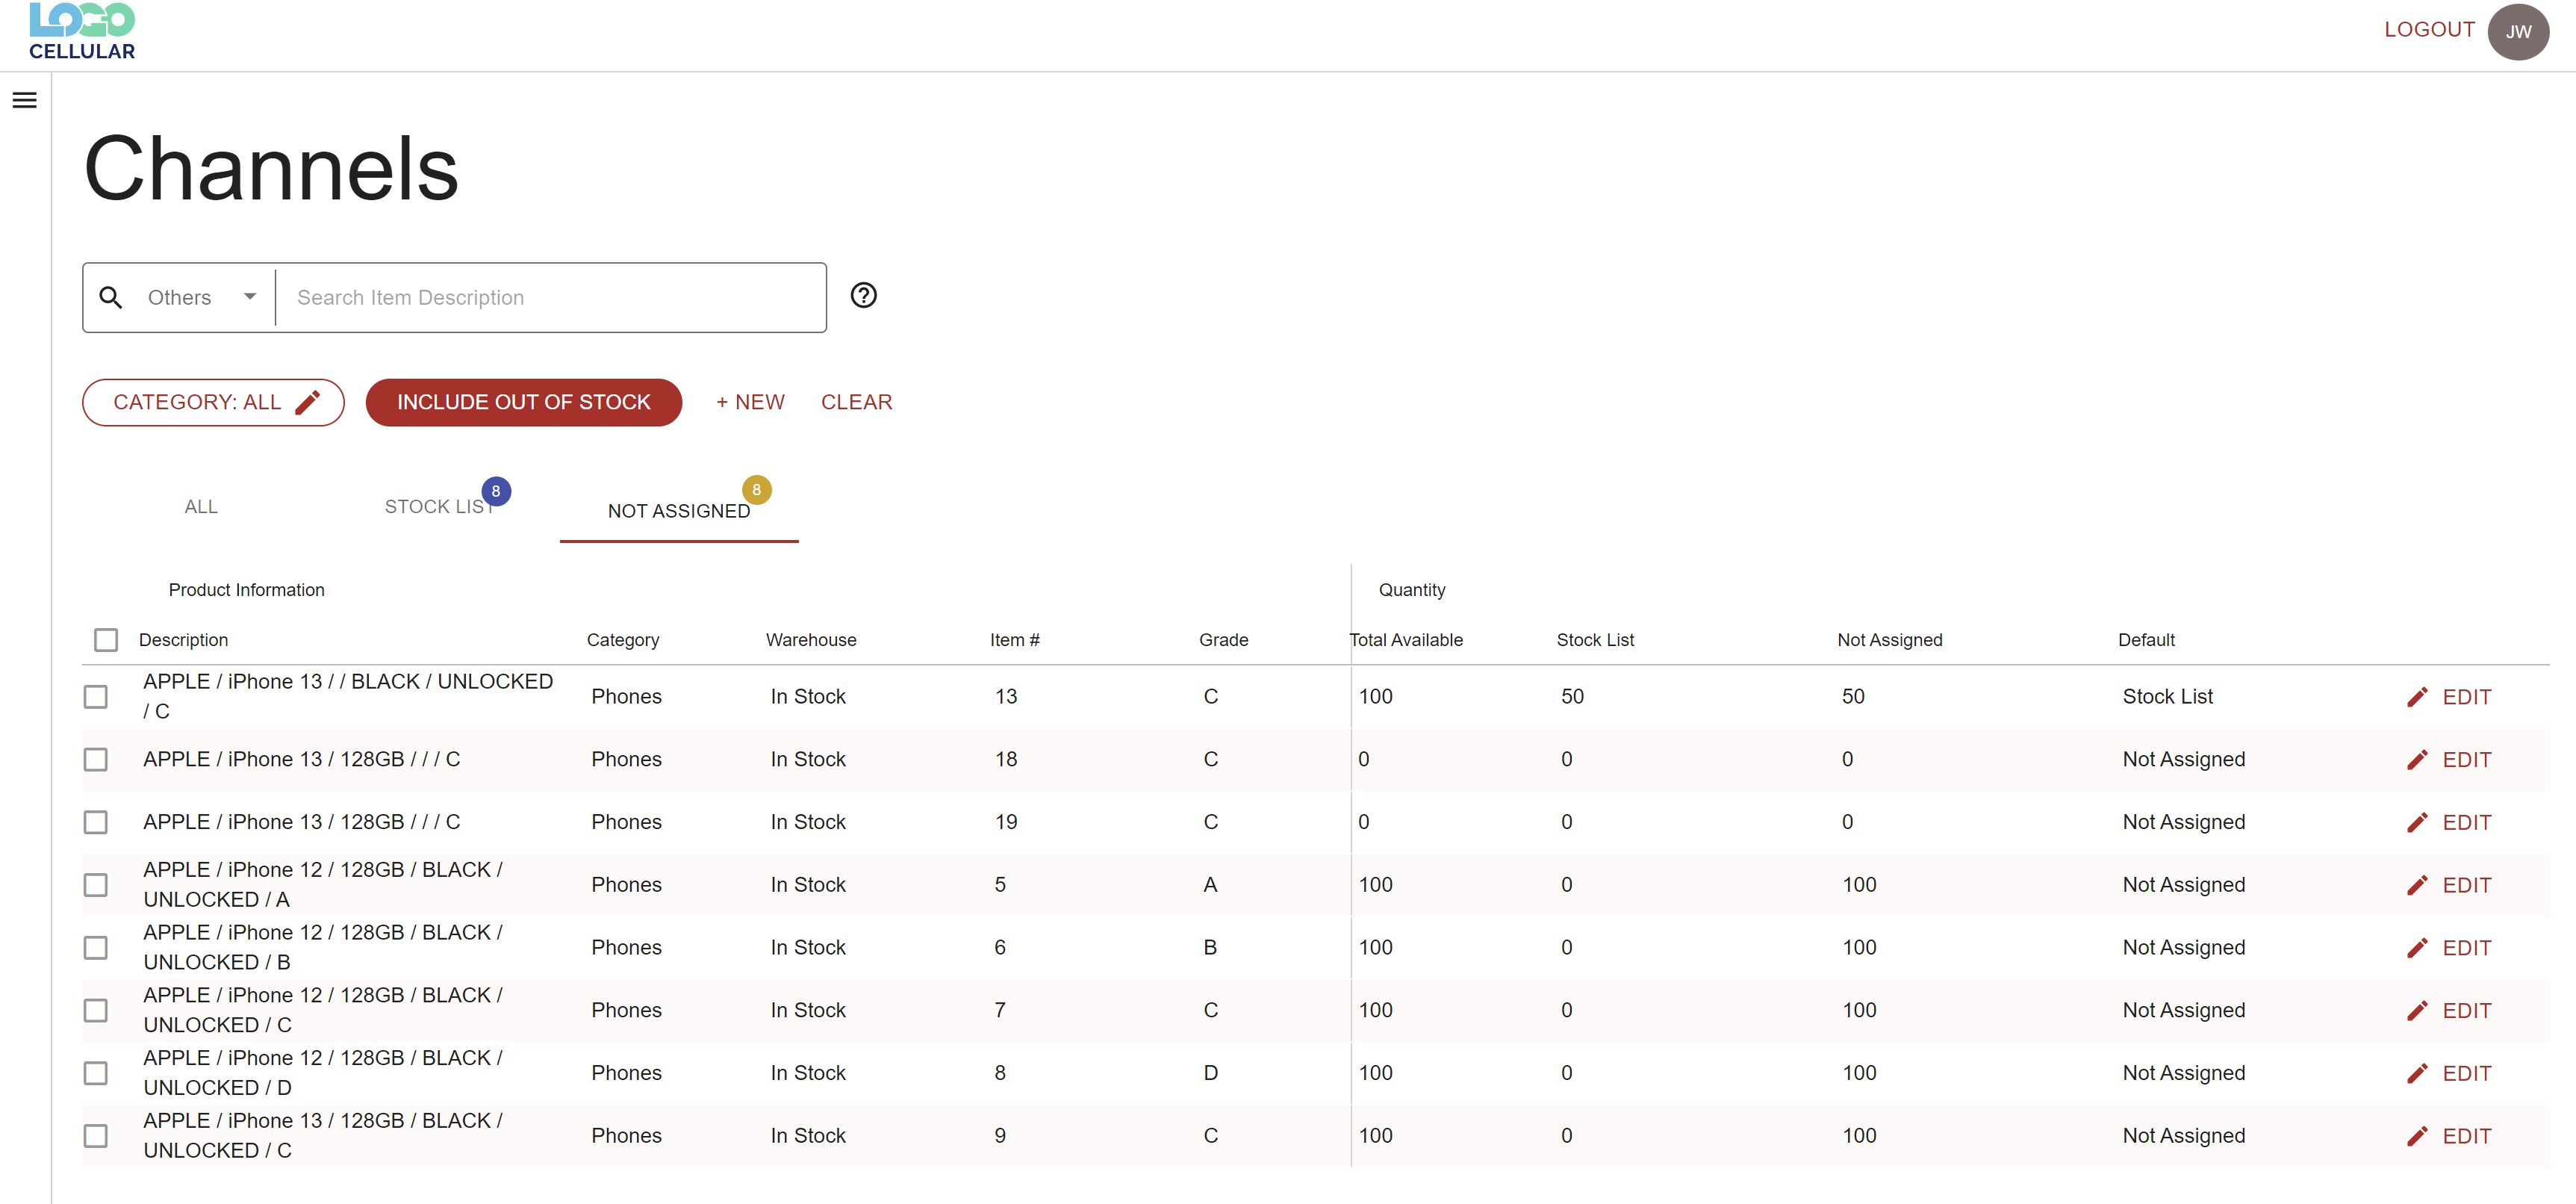Click the blue 8 badge on Stock List
2576x1204 pixels.
coord(496,491)
